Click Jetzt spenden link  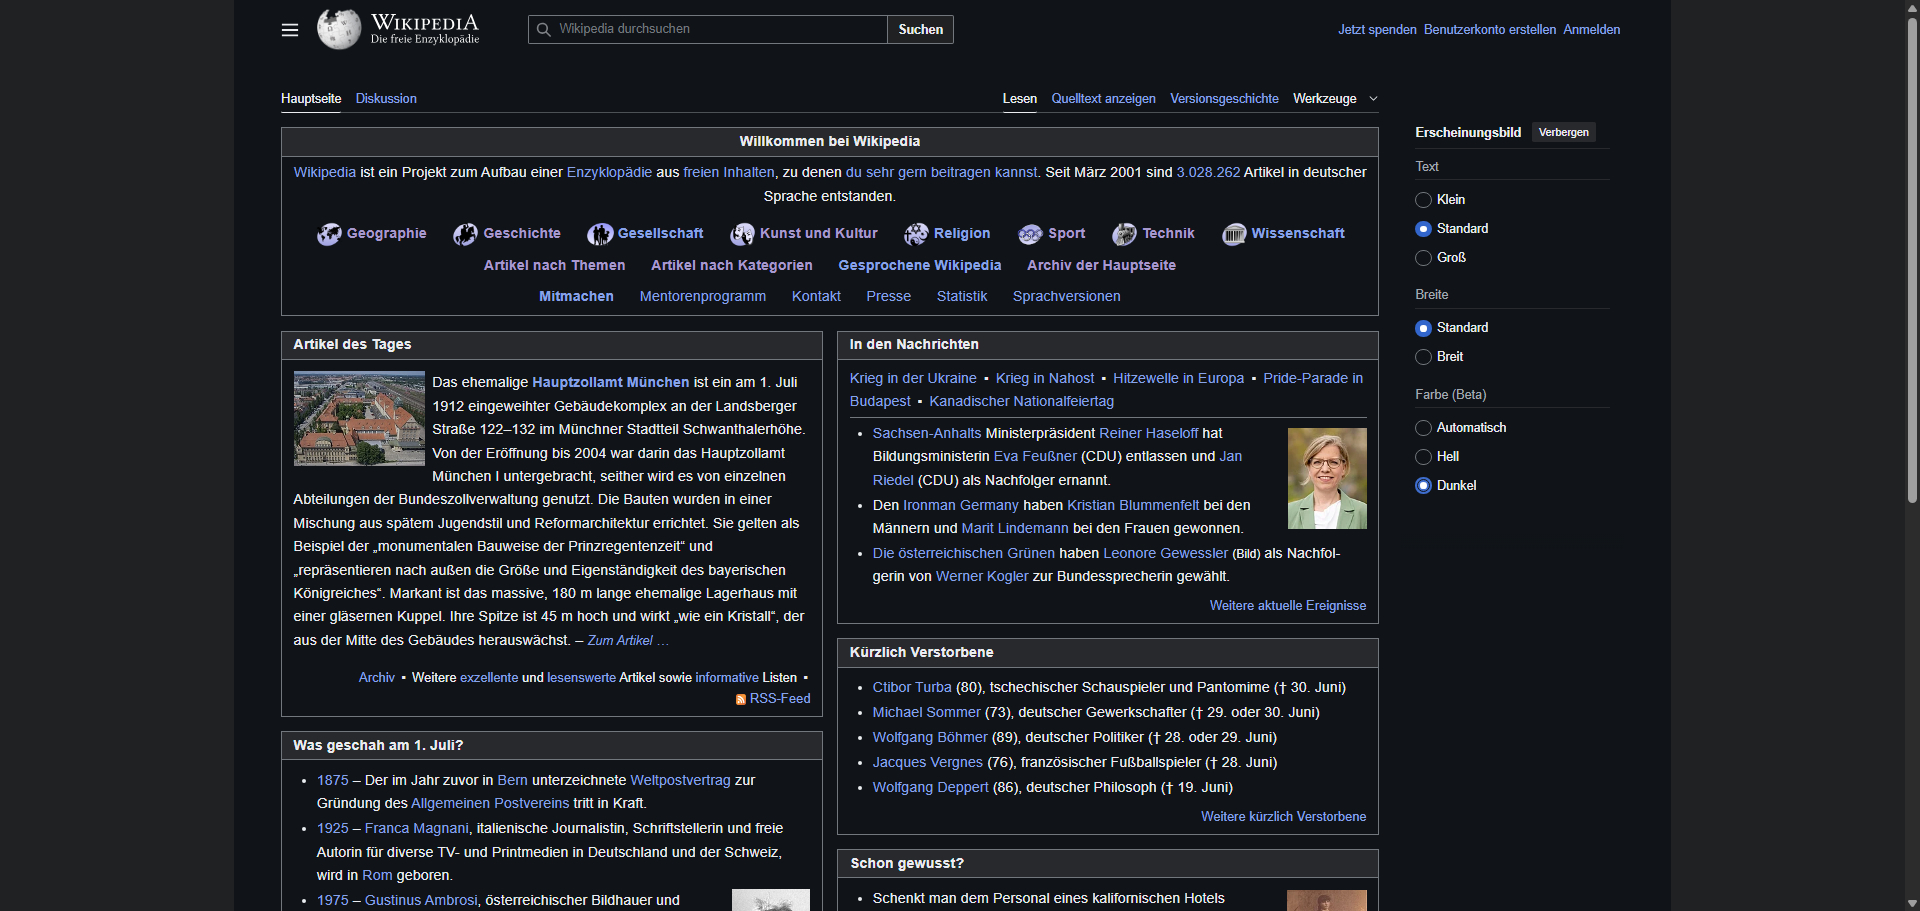1377,29
